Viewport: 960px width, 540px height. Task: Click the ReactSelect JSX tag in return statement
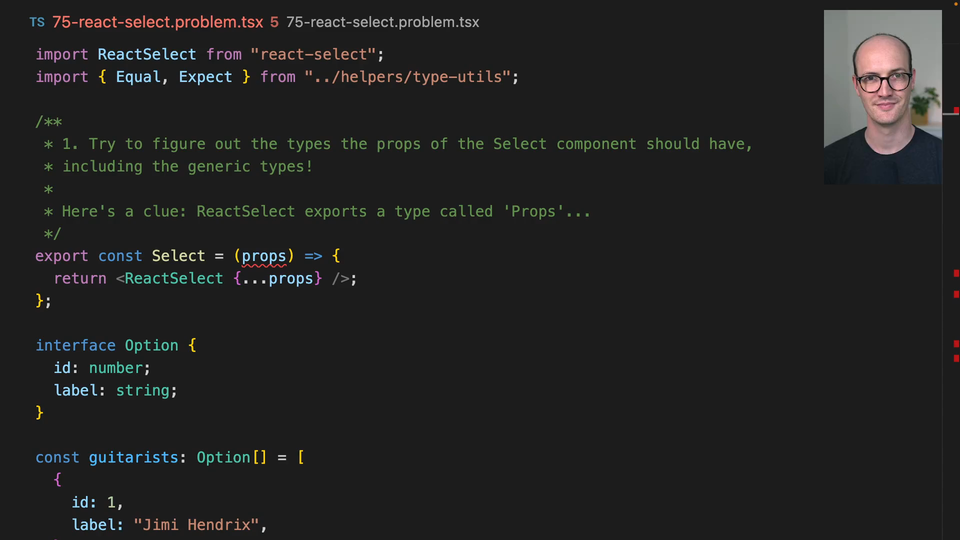[x=174, y=278]
